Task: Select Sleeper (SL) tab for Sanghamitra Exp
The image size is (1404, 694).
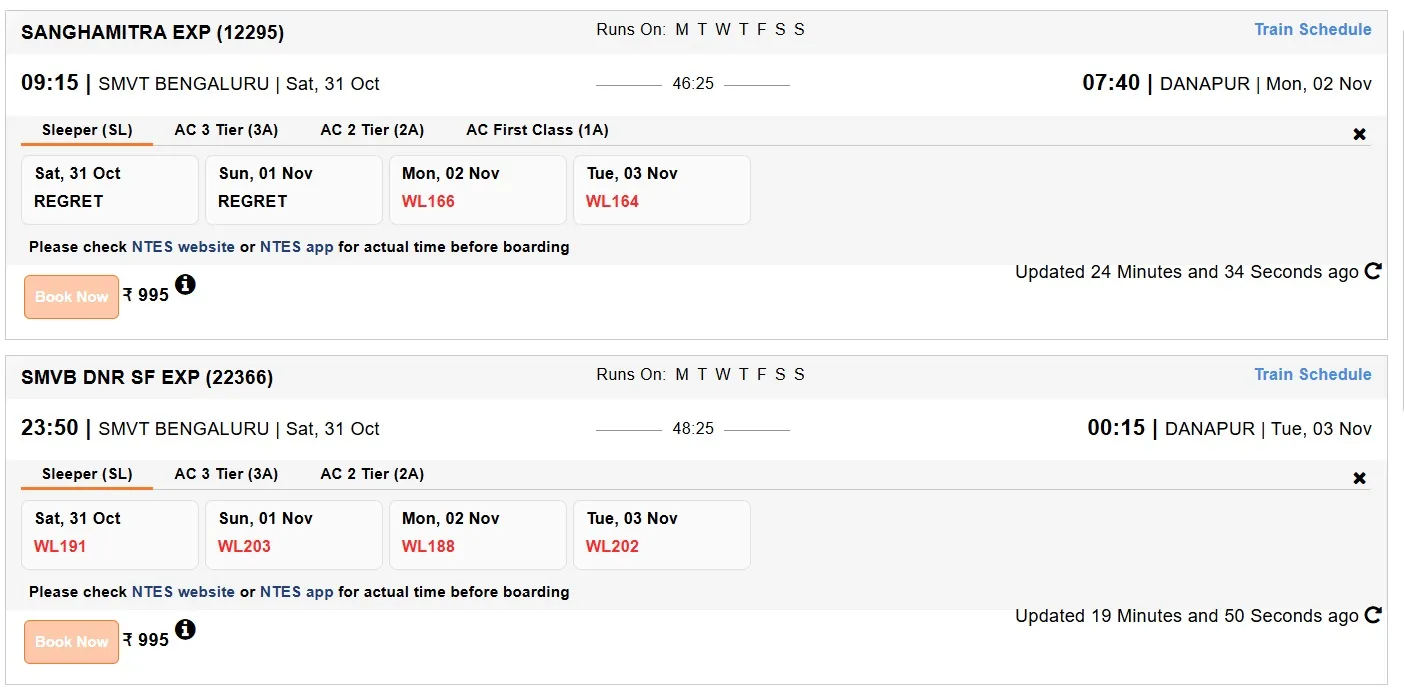Action: tap(87, 130)
